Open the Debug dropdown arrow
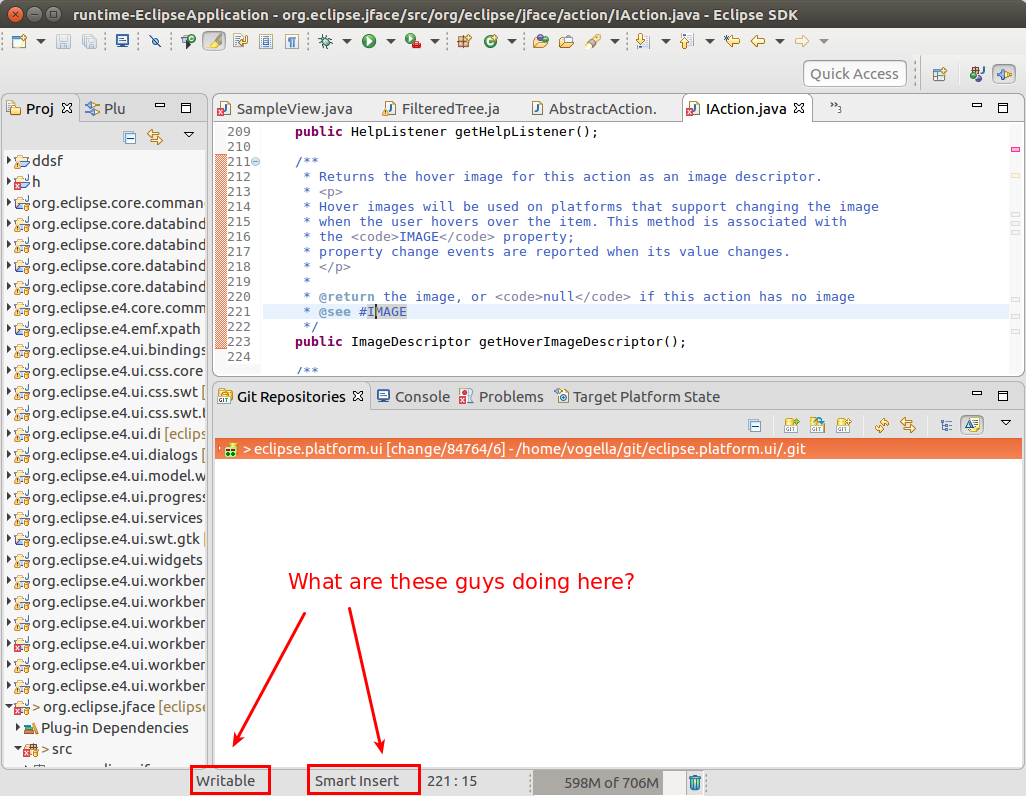 pyautogui.click(x=347, y=41)
